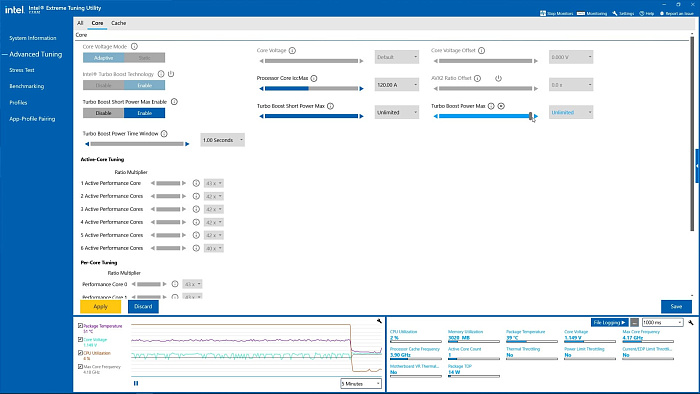The image size is (700, 394).
Task: Pause the monitoring graph
Action: [x=136, y=383]
